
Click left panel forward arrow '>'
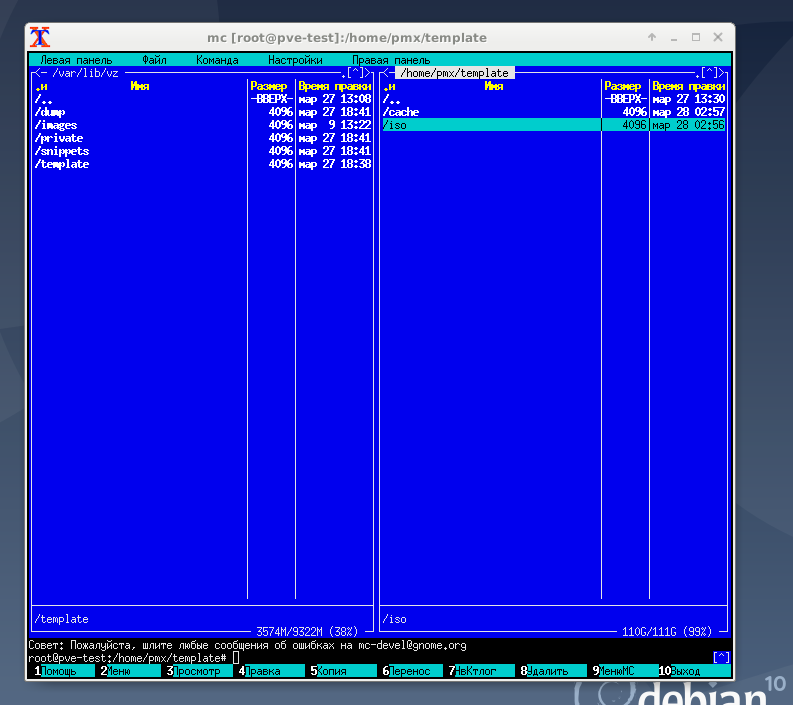pyautogui.click(x=368, y=73)
